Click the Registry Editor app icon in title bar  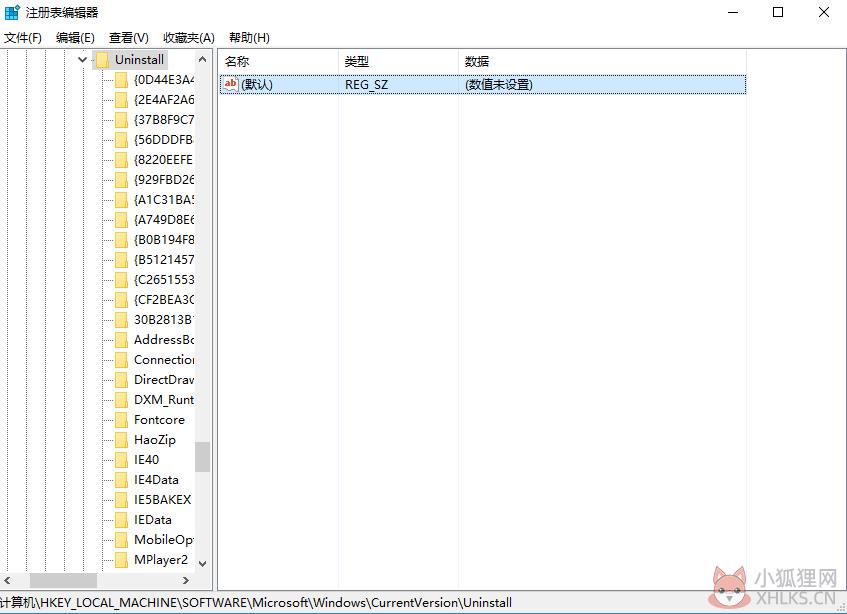point(12,12)
